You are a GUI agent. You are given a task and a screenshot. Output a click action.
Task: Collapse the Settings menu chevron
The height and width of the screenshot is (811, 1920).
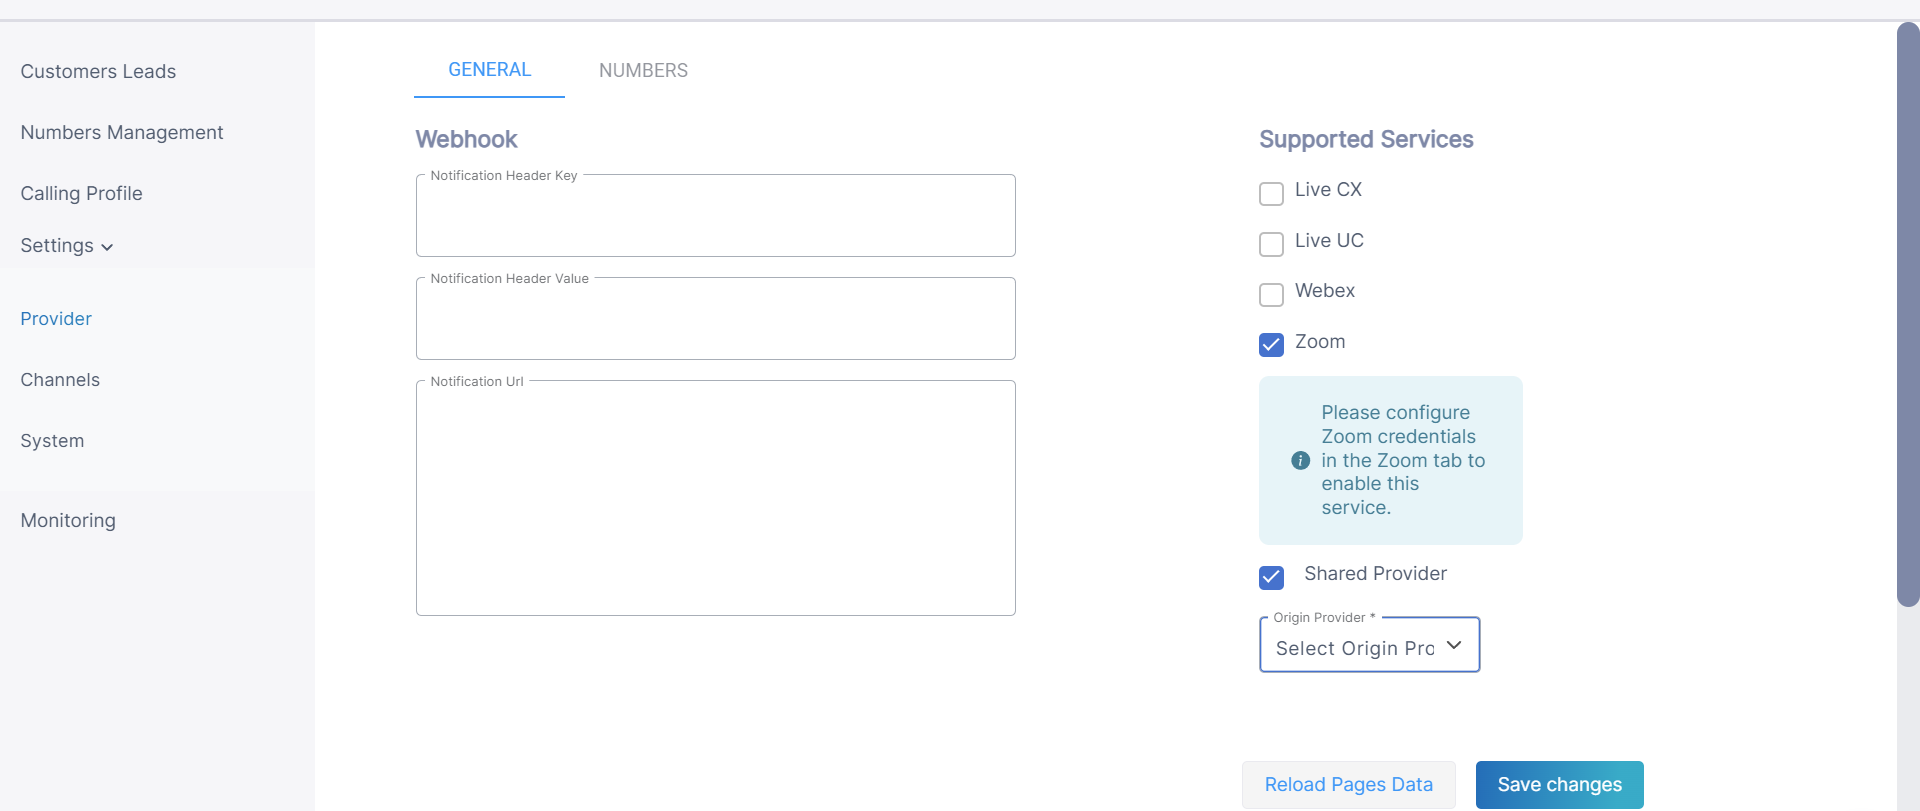tap(107, 247)
